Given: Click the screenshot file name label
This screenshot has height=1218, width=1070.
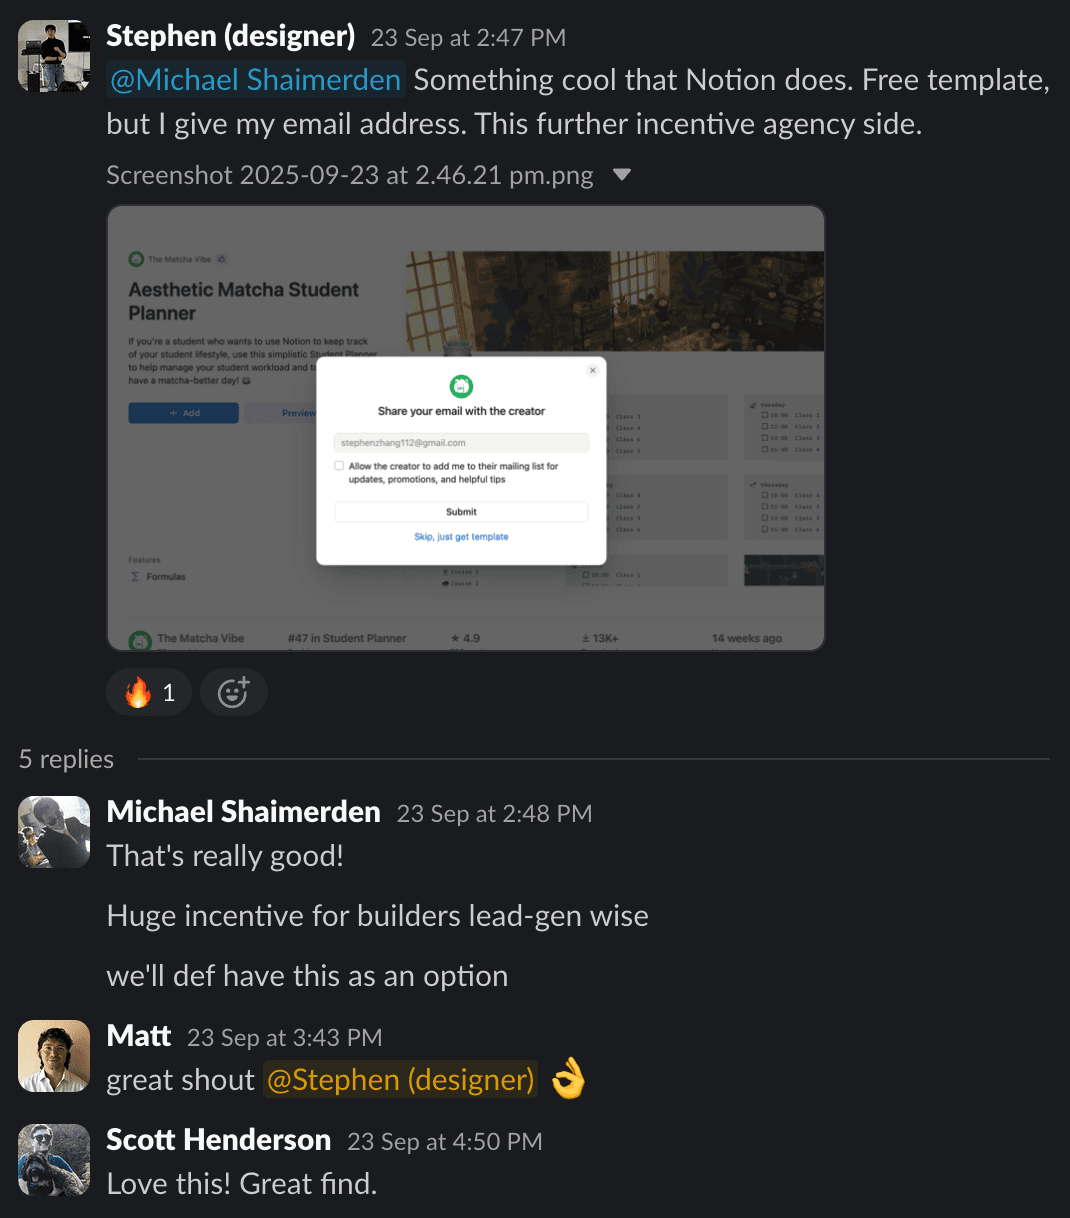Looking at the screenshot, I should click(x=350, y=175).
